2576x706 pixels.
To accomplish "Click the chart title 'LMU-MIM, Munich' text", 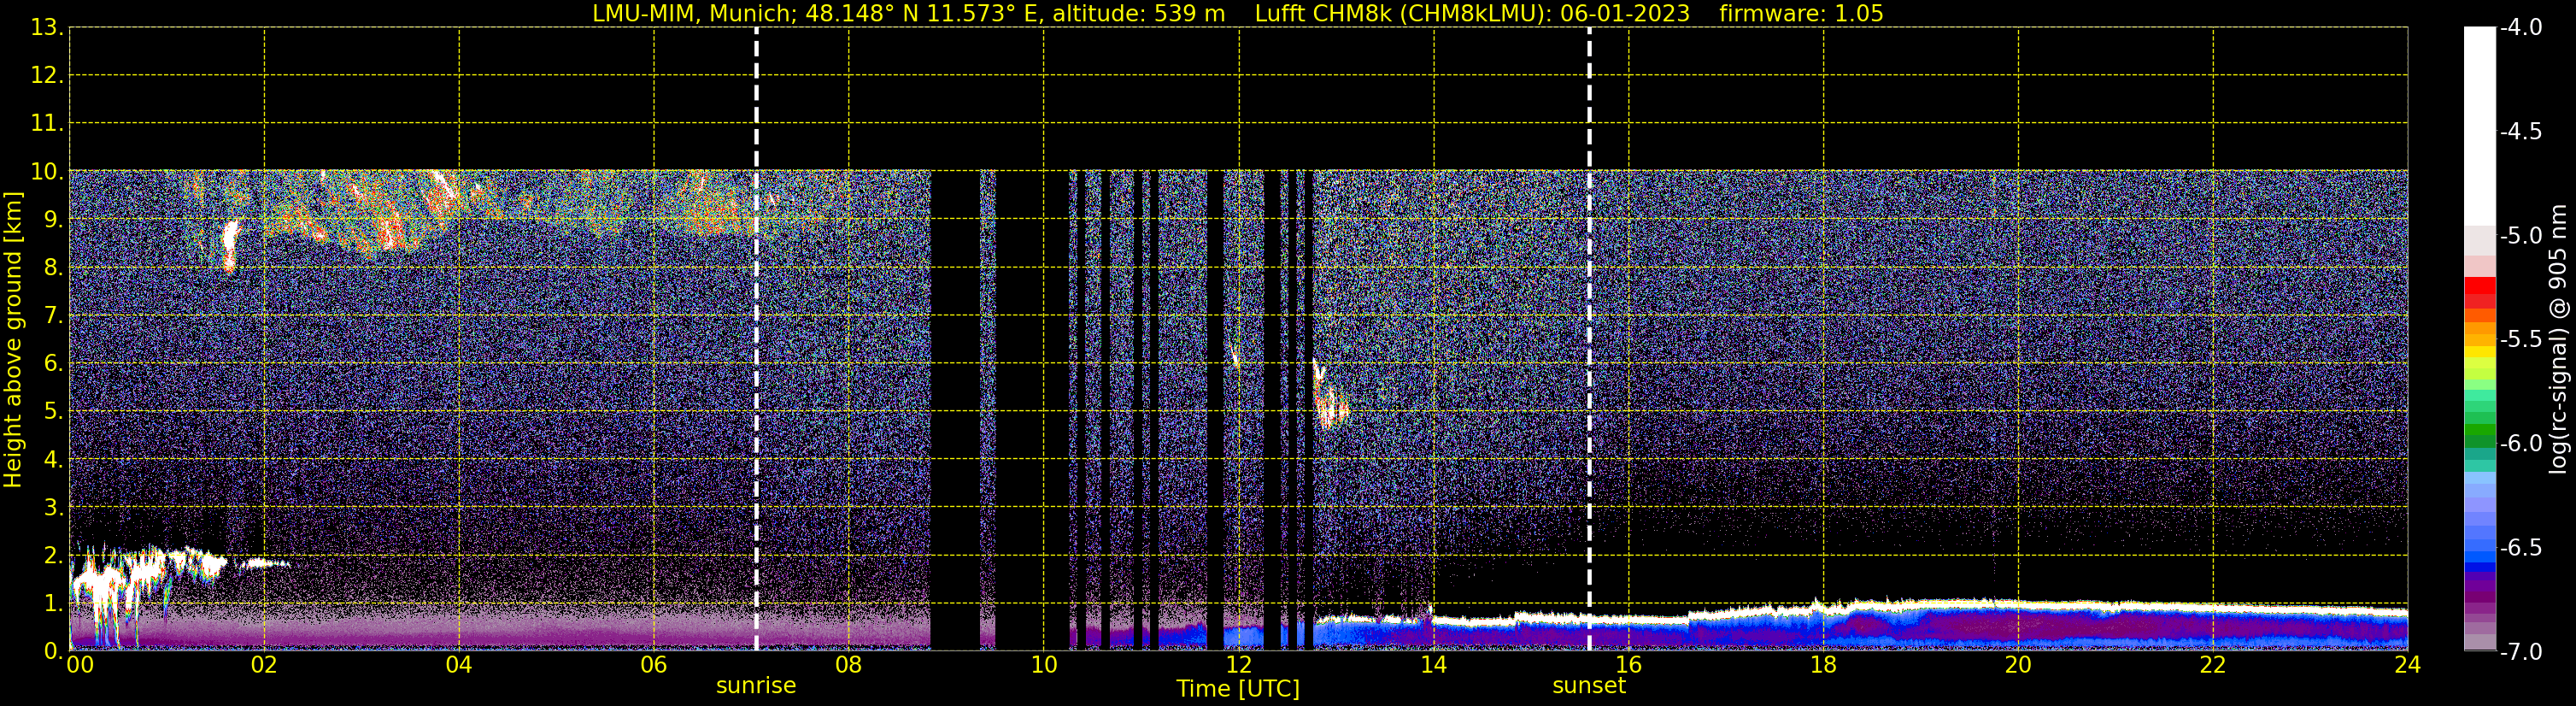I will 691,14.
